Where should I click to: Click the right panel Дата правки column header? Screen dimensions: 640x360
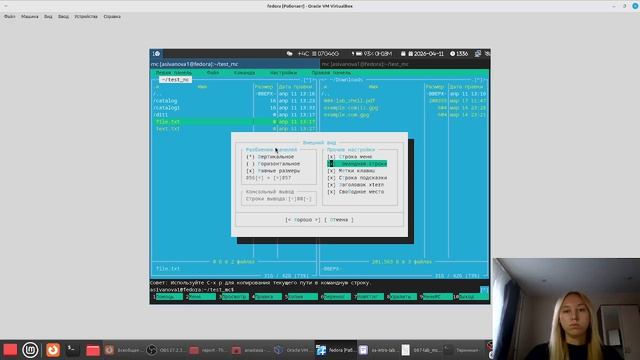(466, 87)
